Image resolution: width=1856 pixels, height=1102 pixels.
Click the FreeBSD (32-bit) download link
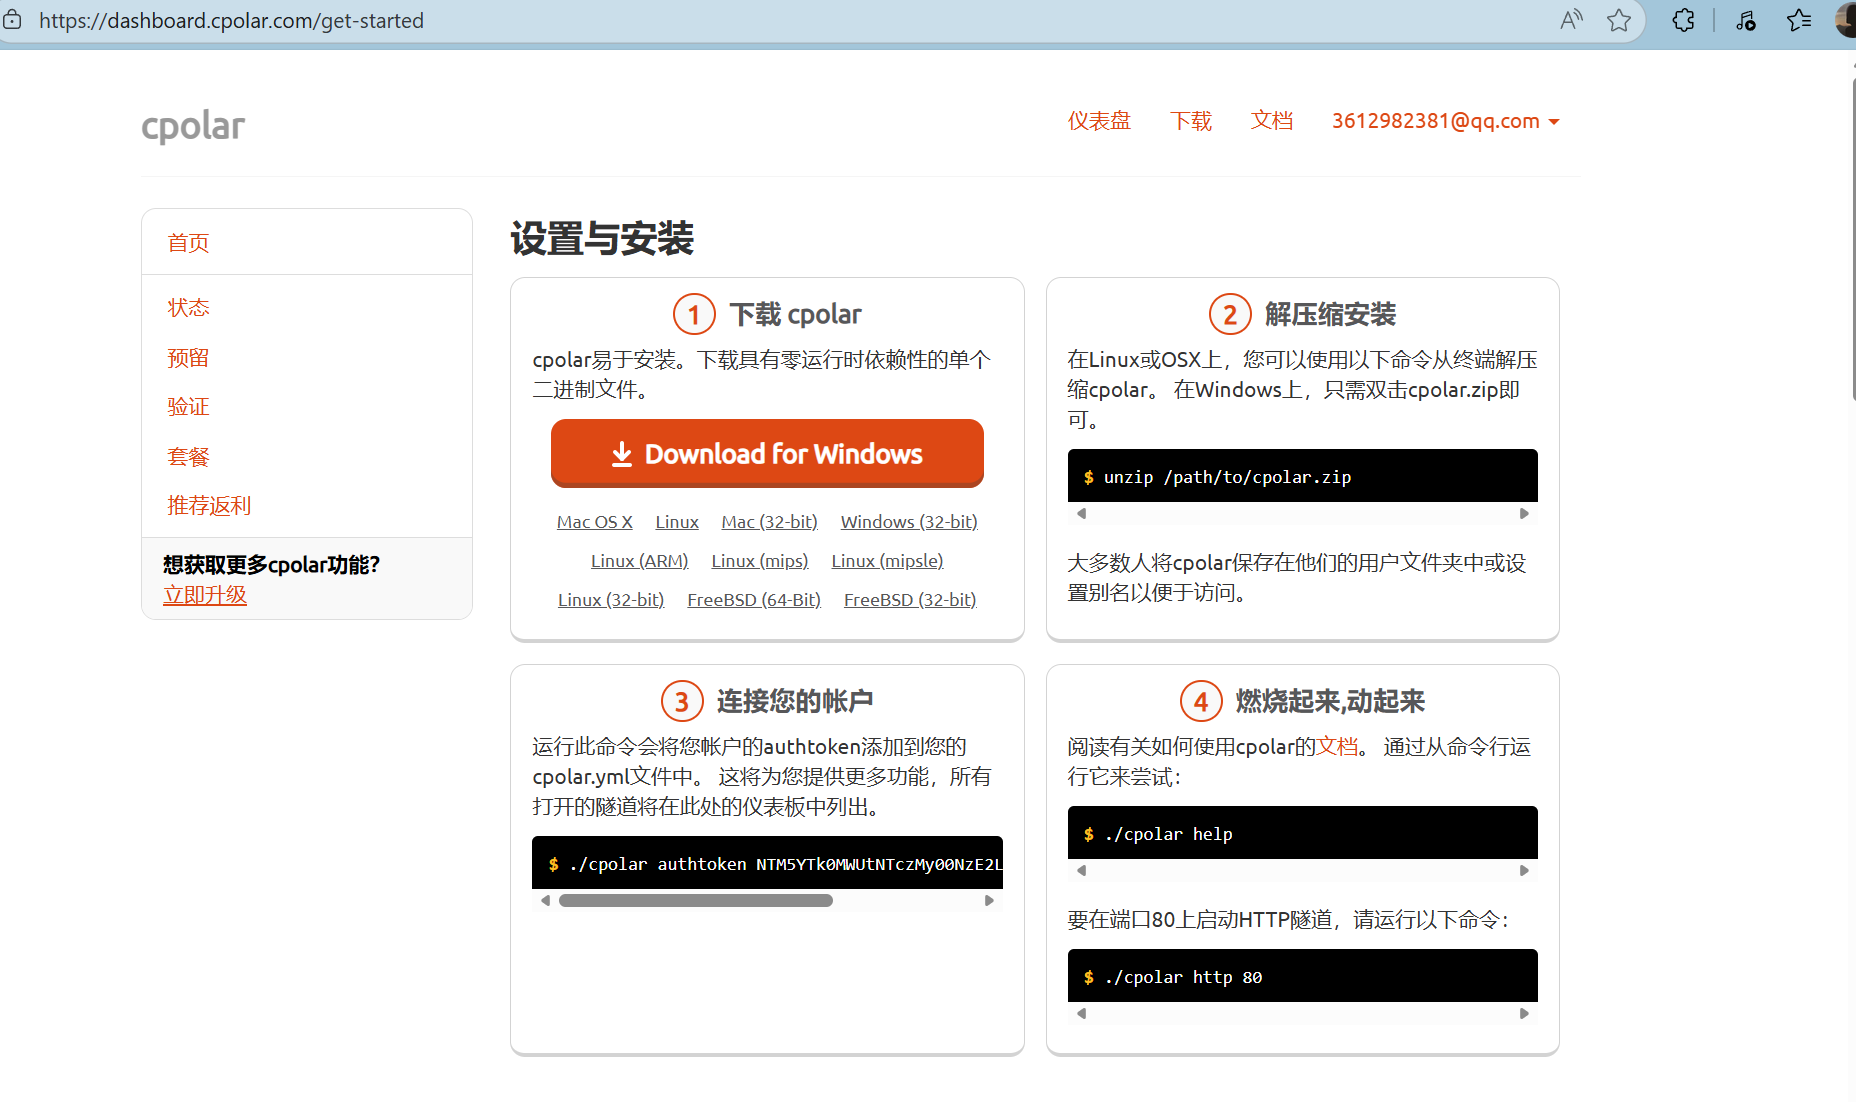coord(910,600)
